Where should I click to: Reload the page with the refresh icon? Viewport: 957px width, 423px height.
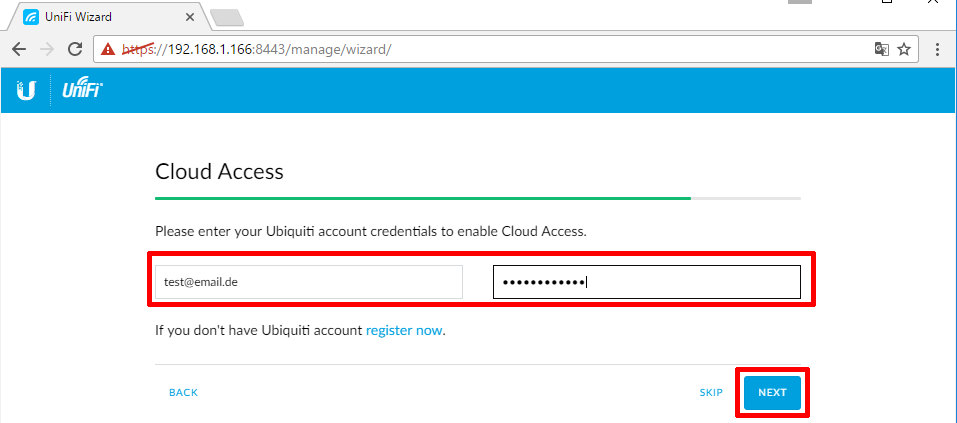click(x=75, y=49)
